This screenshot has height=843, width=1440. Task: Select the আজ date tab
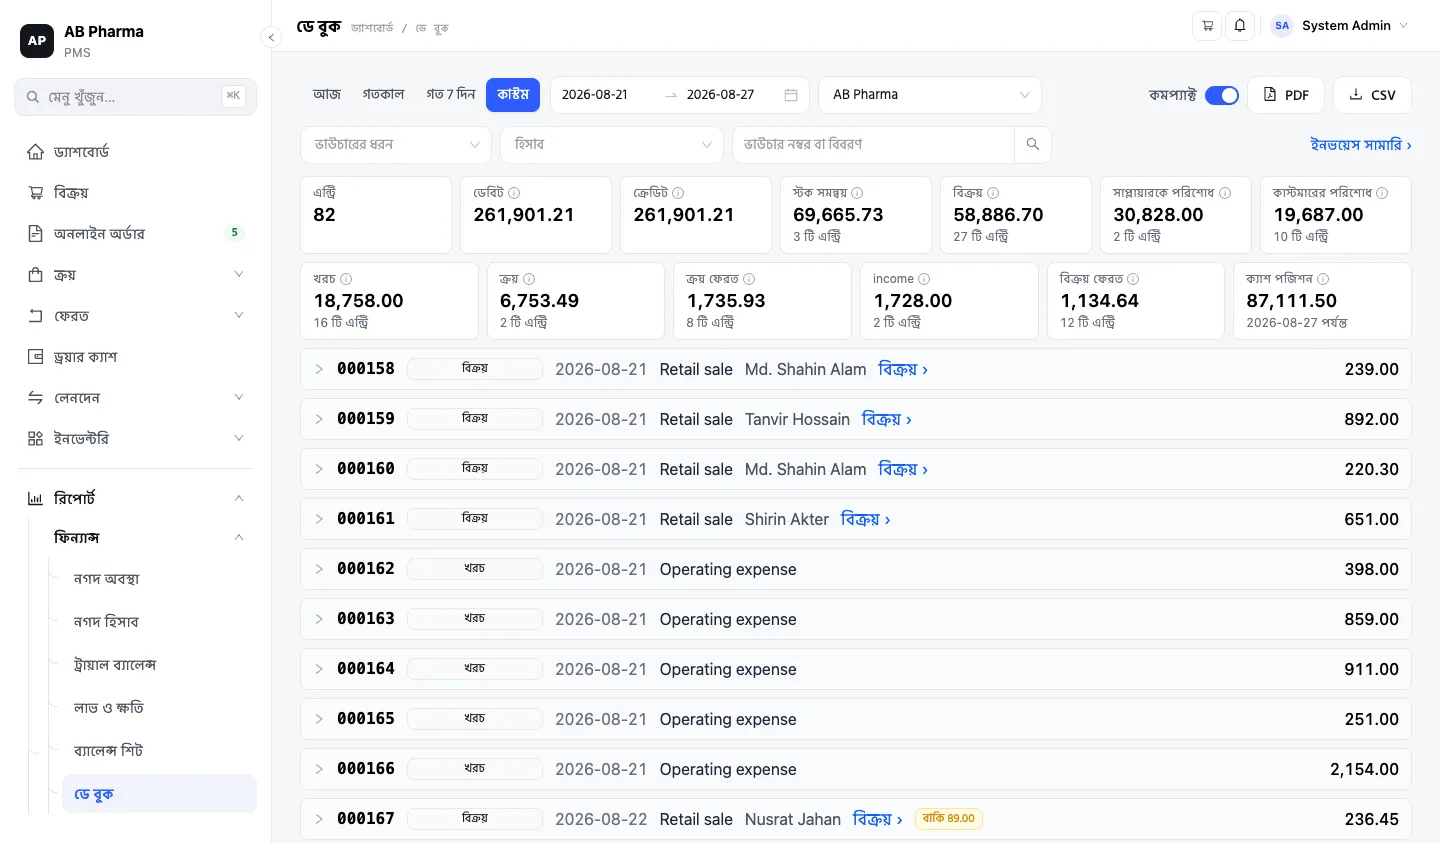327,95
